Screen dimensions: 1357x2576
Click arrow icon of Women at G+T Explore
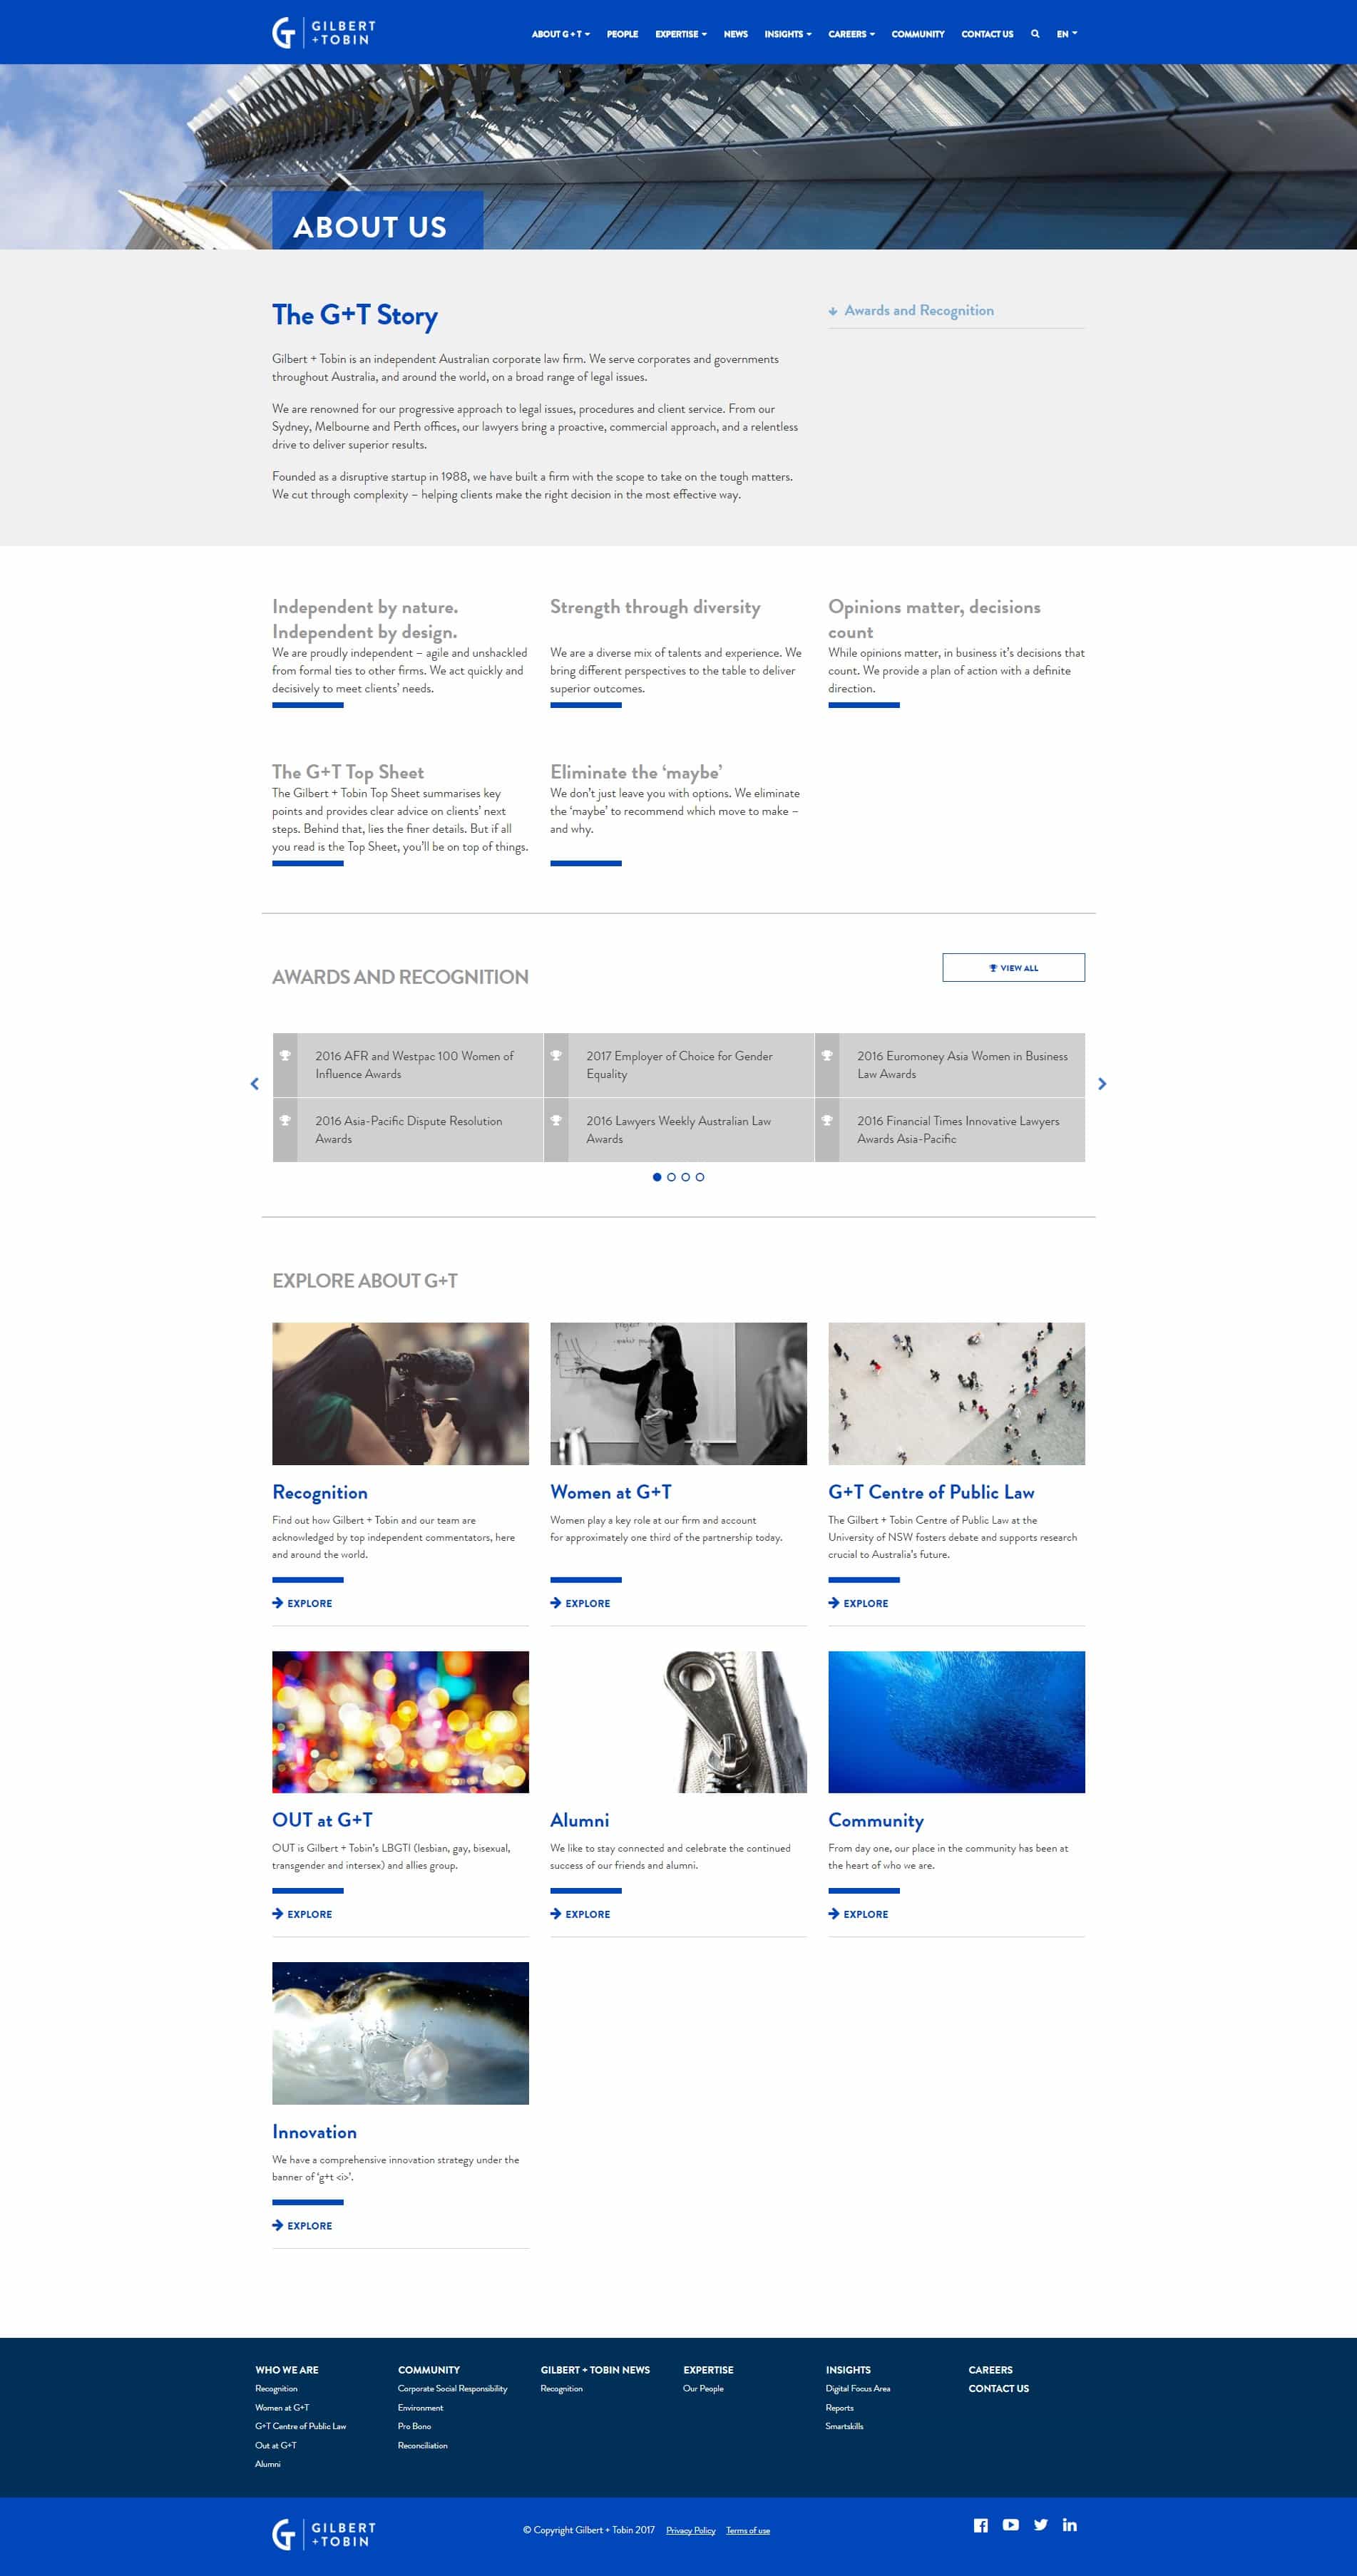coord(555,1603)
